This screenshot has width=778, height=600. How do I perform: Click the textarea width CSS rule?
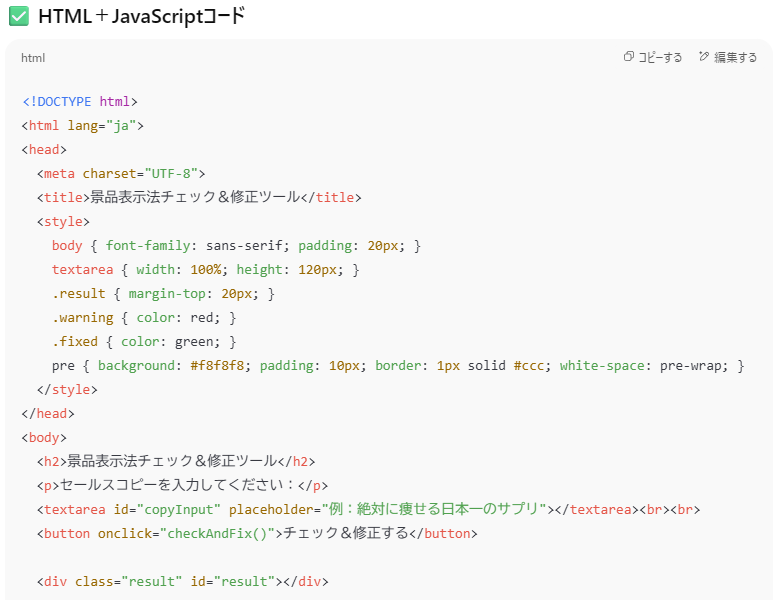tap(205, 269)
